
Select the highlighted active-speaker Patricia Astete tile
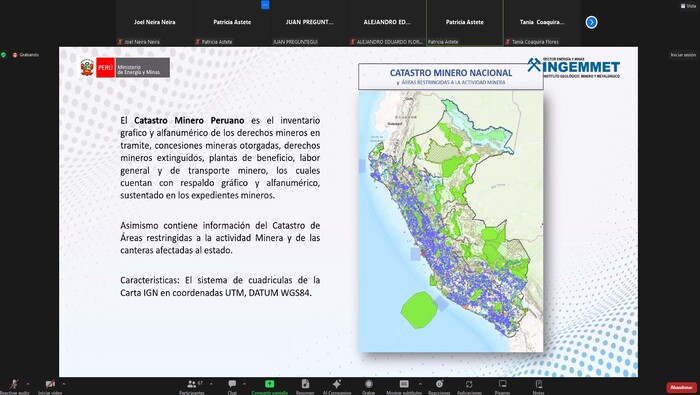coord(465,23)
